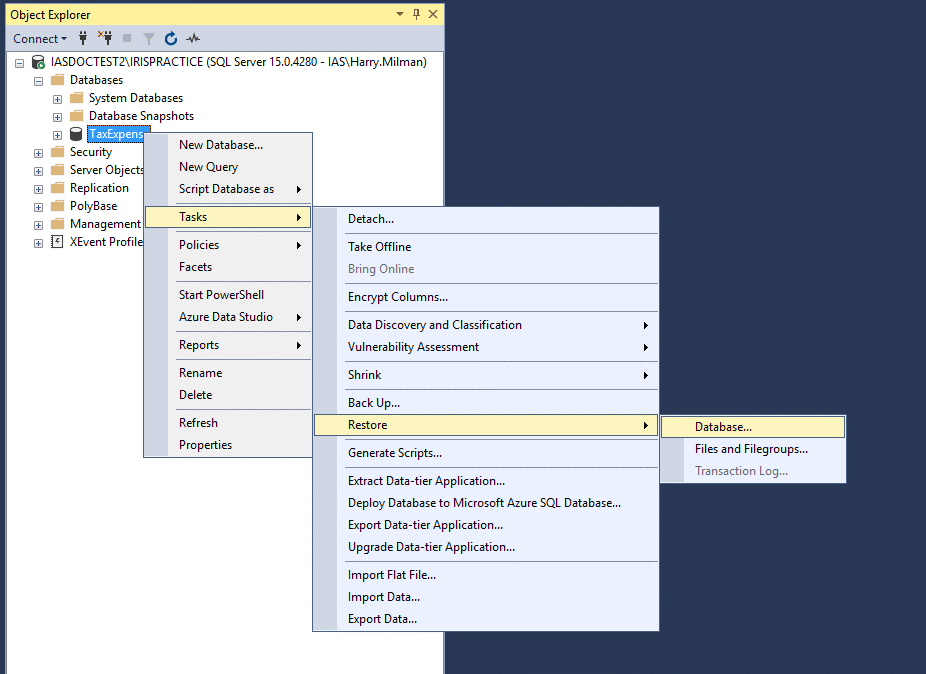The height and width of the screenshot is (674, 926).
Task: Choose Detach... in Tasks submenu
Action: click(486, 219)
